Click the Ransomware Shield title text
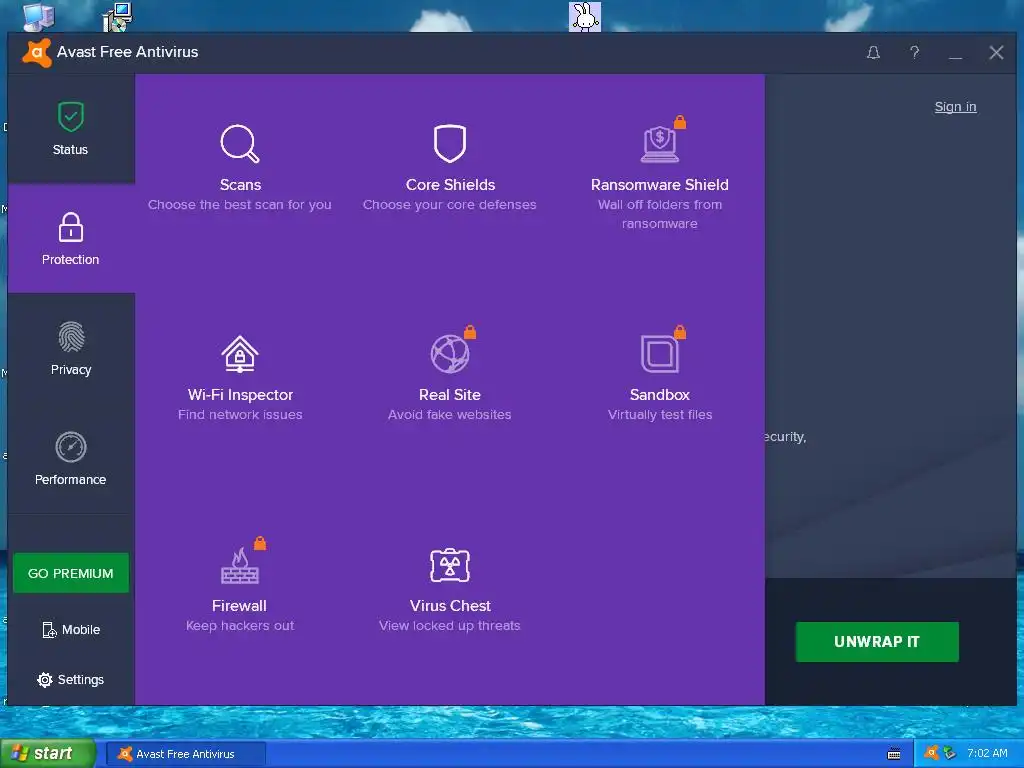1024x768 pixels. (660, 185)
